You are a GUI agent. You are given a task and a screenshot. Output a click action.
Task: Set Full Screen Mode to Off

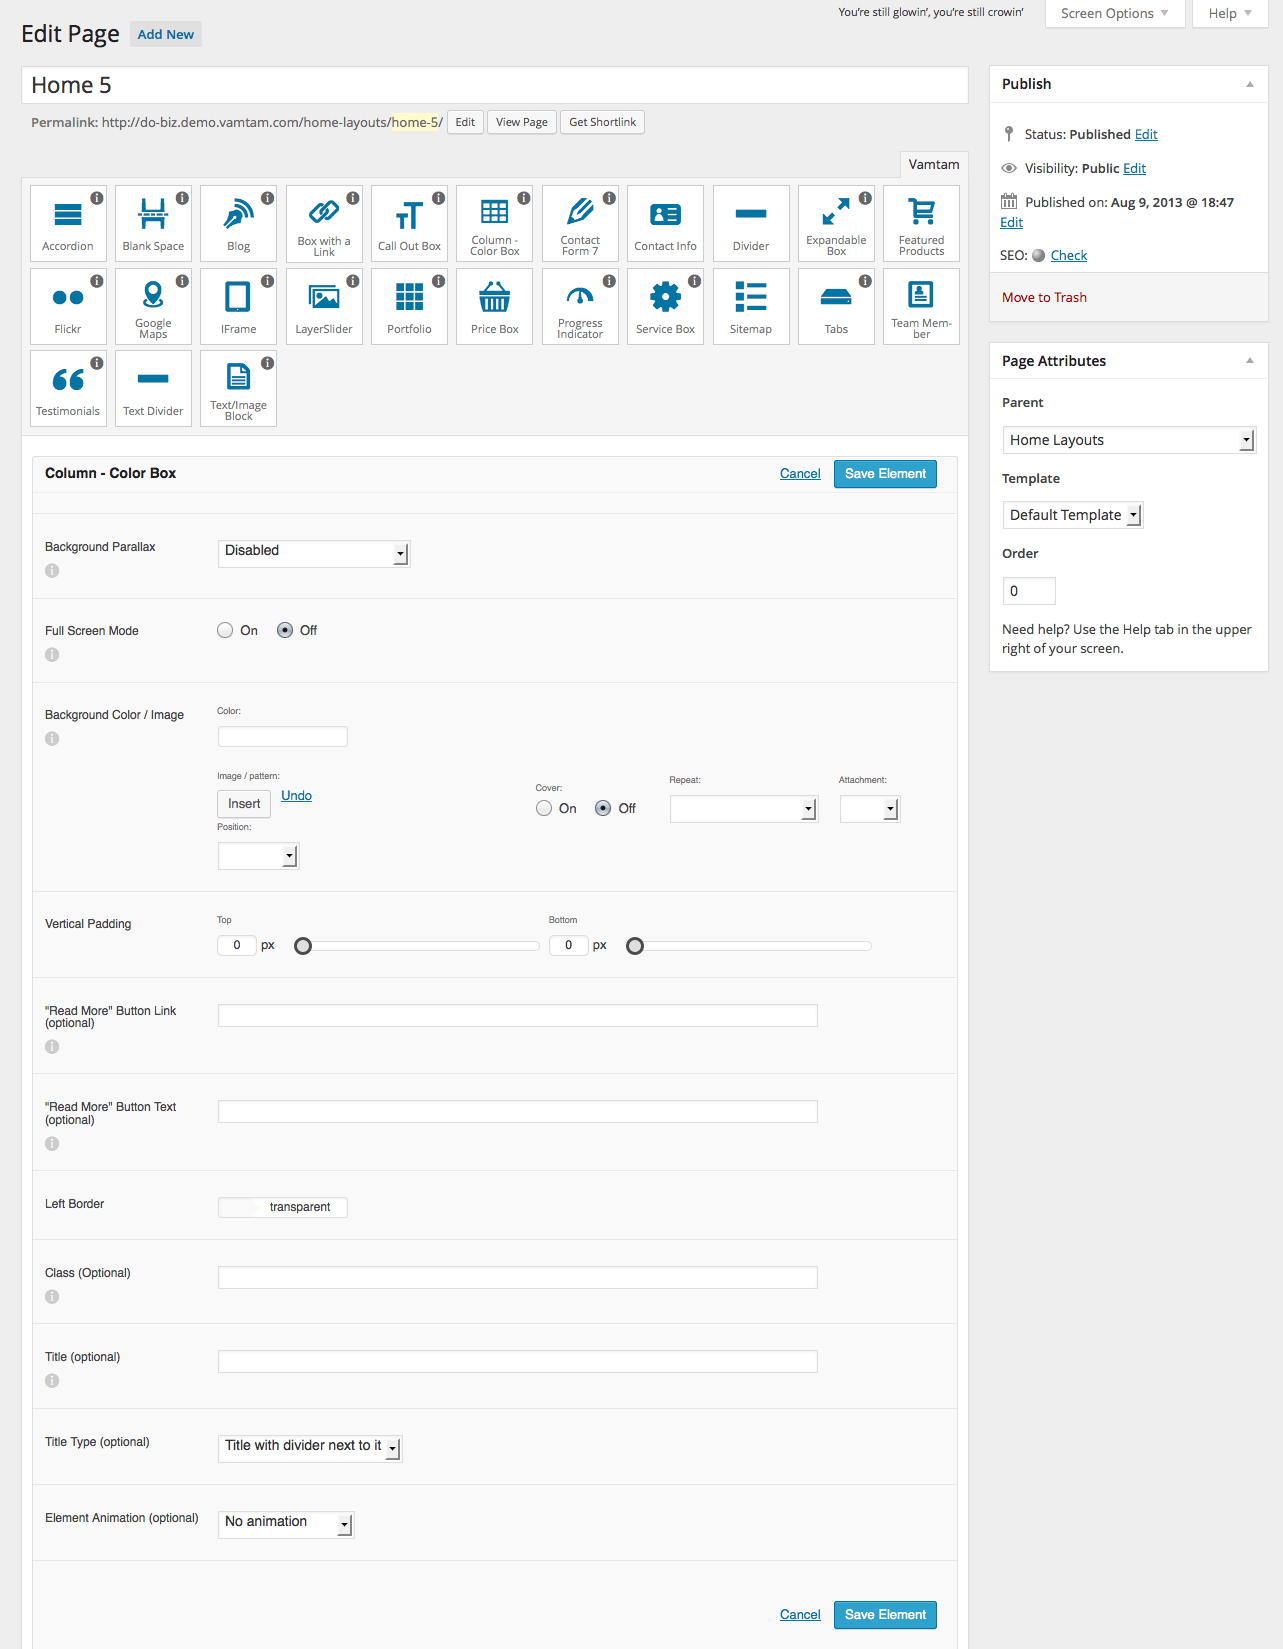(x=285, y=630)
